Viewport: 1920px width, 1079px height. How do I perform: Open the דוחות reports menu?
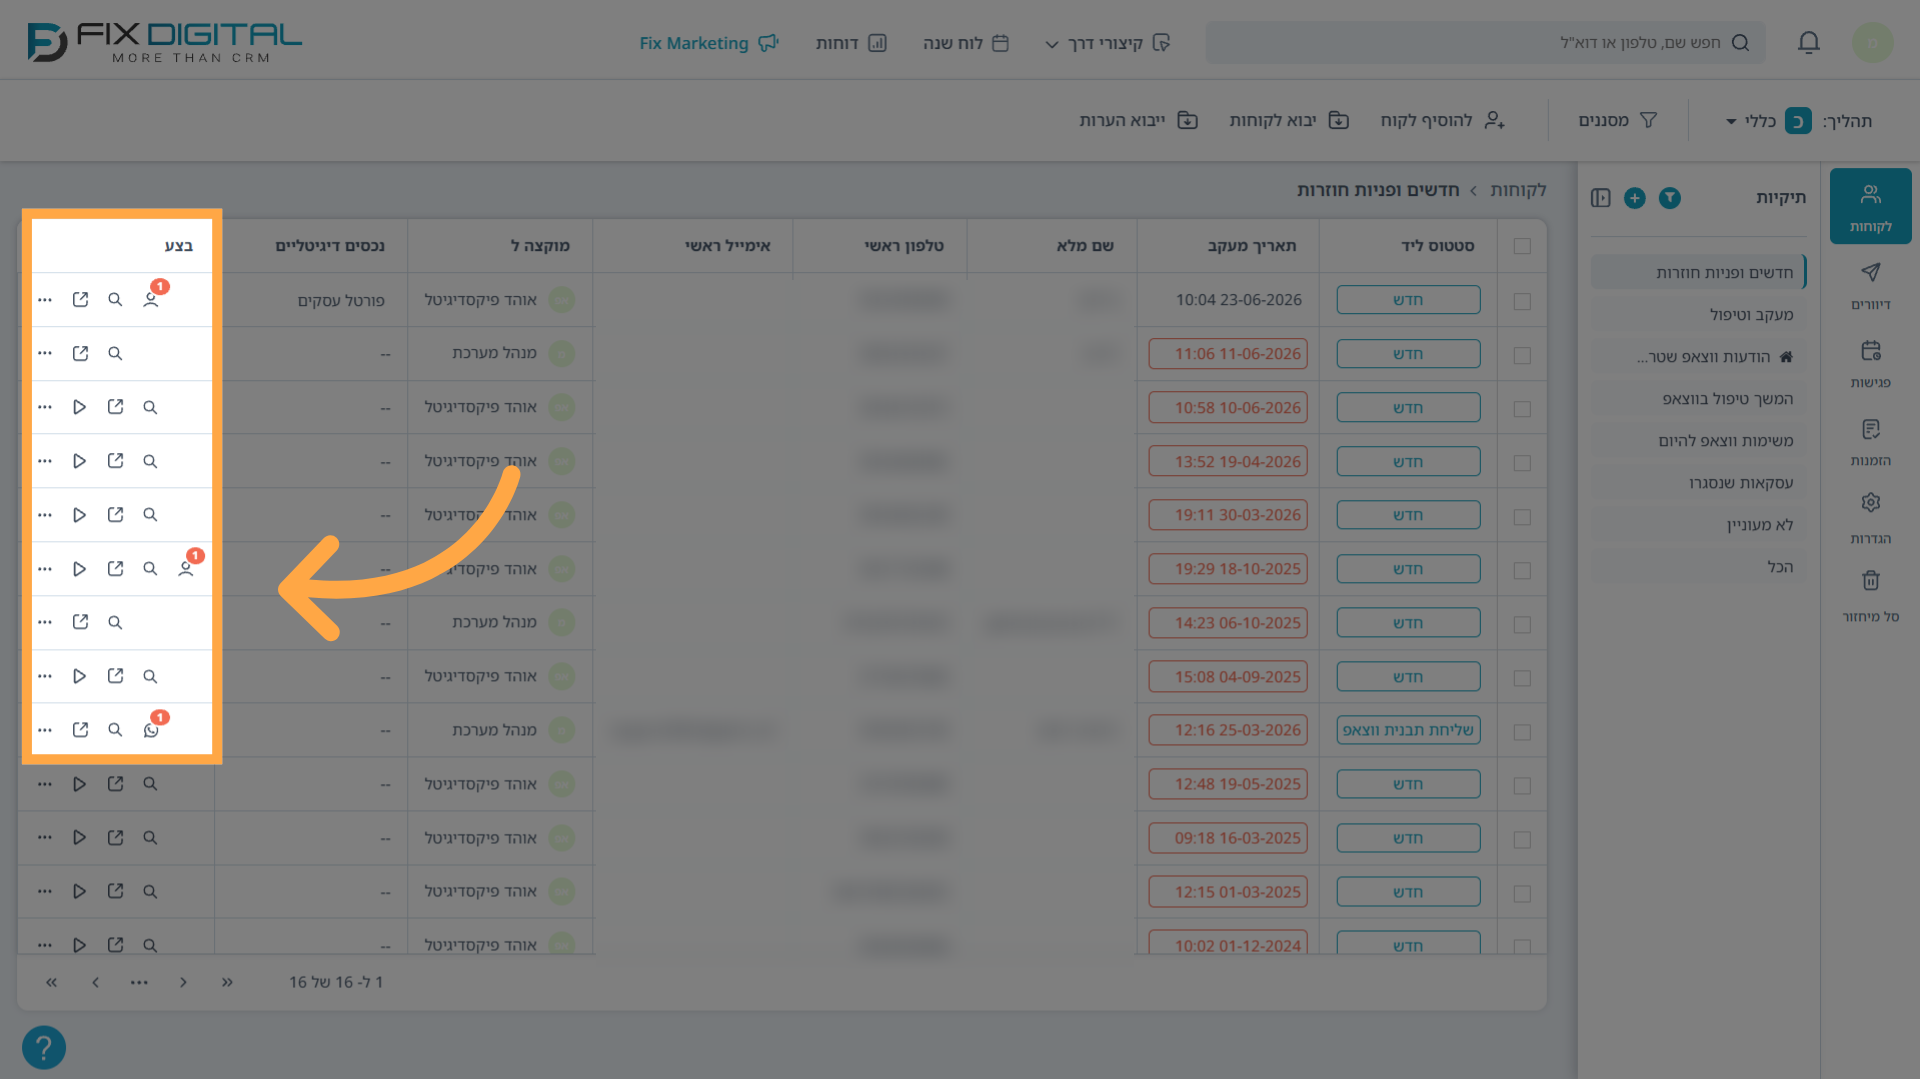pyautogui.click(x=851, y=43)
